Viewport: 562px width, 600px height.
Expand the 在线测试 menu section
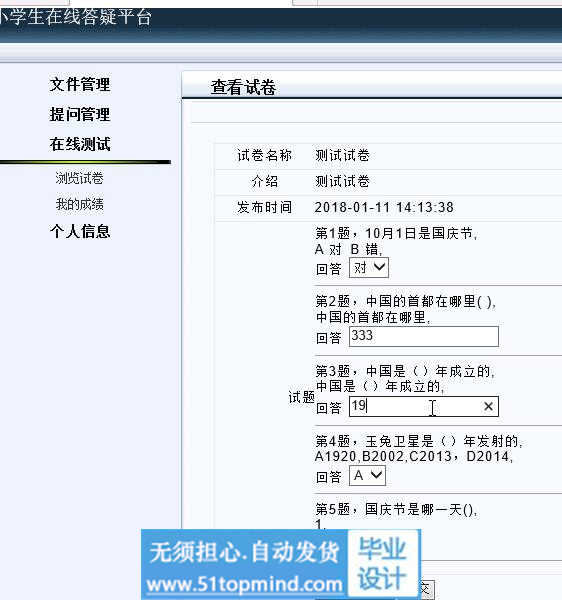(80, 144)
